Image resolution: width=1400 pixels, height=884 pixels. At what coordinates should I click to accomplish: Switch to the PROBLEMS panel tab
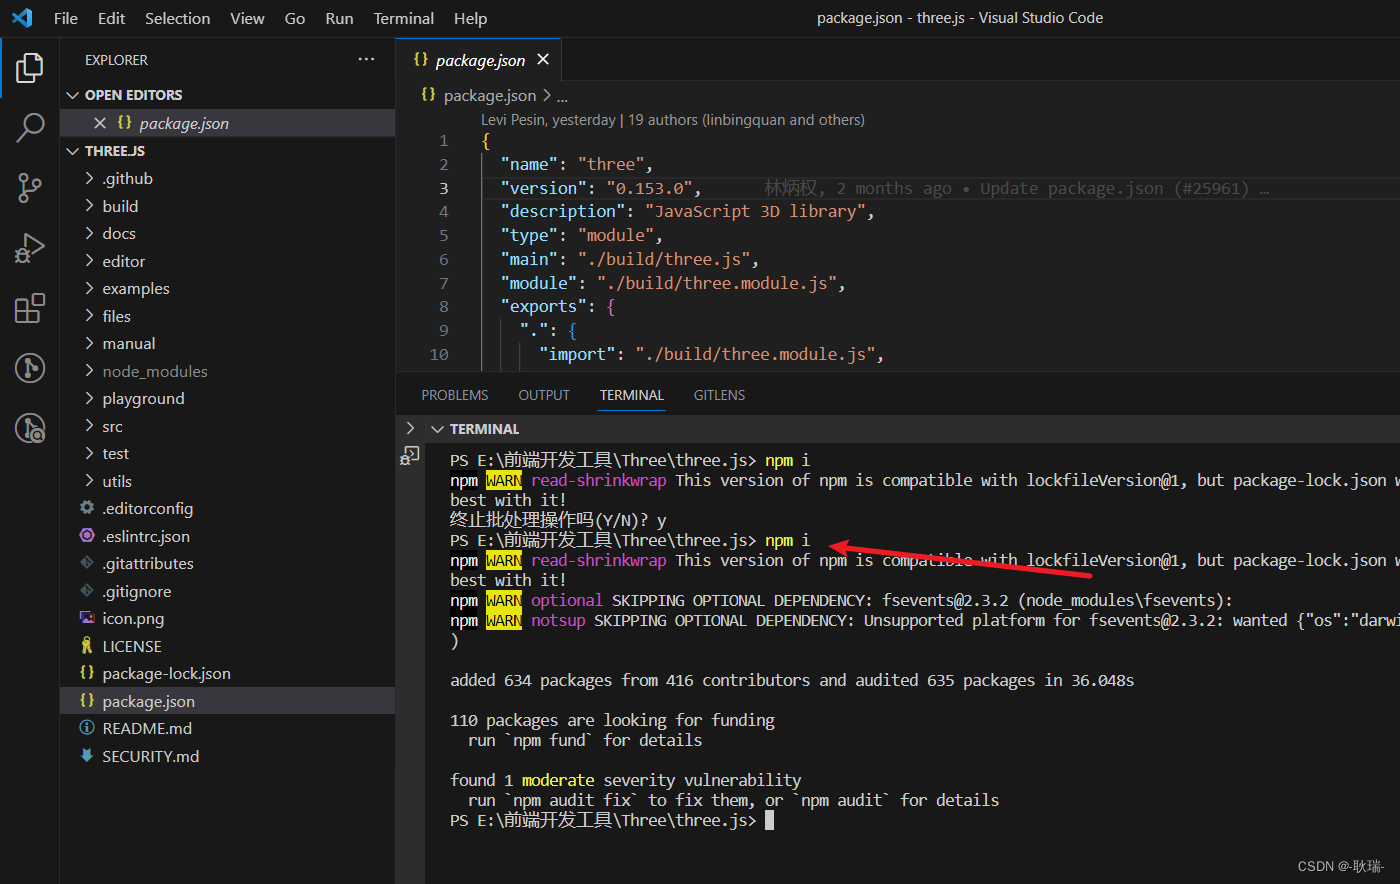455,395
